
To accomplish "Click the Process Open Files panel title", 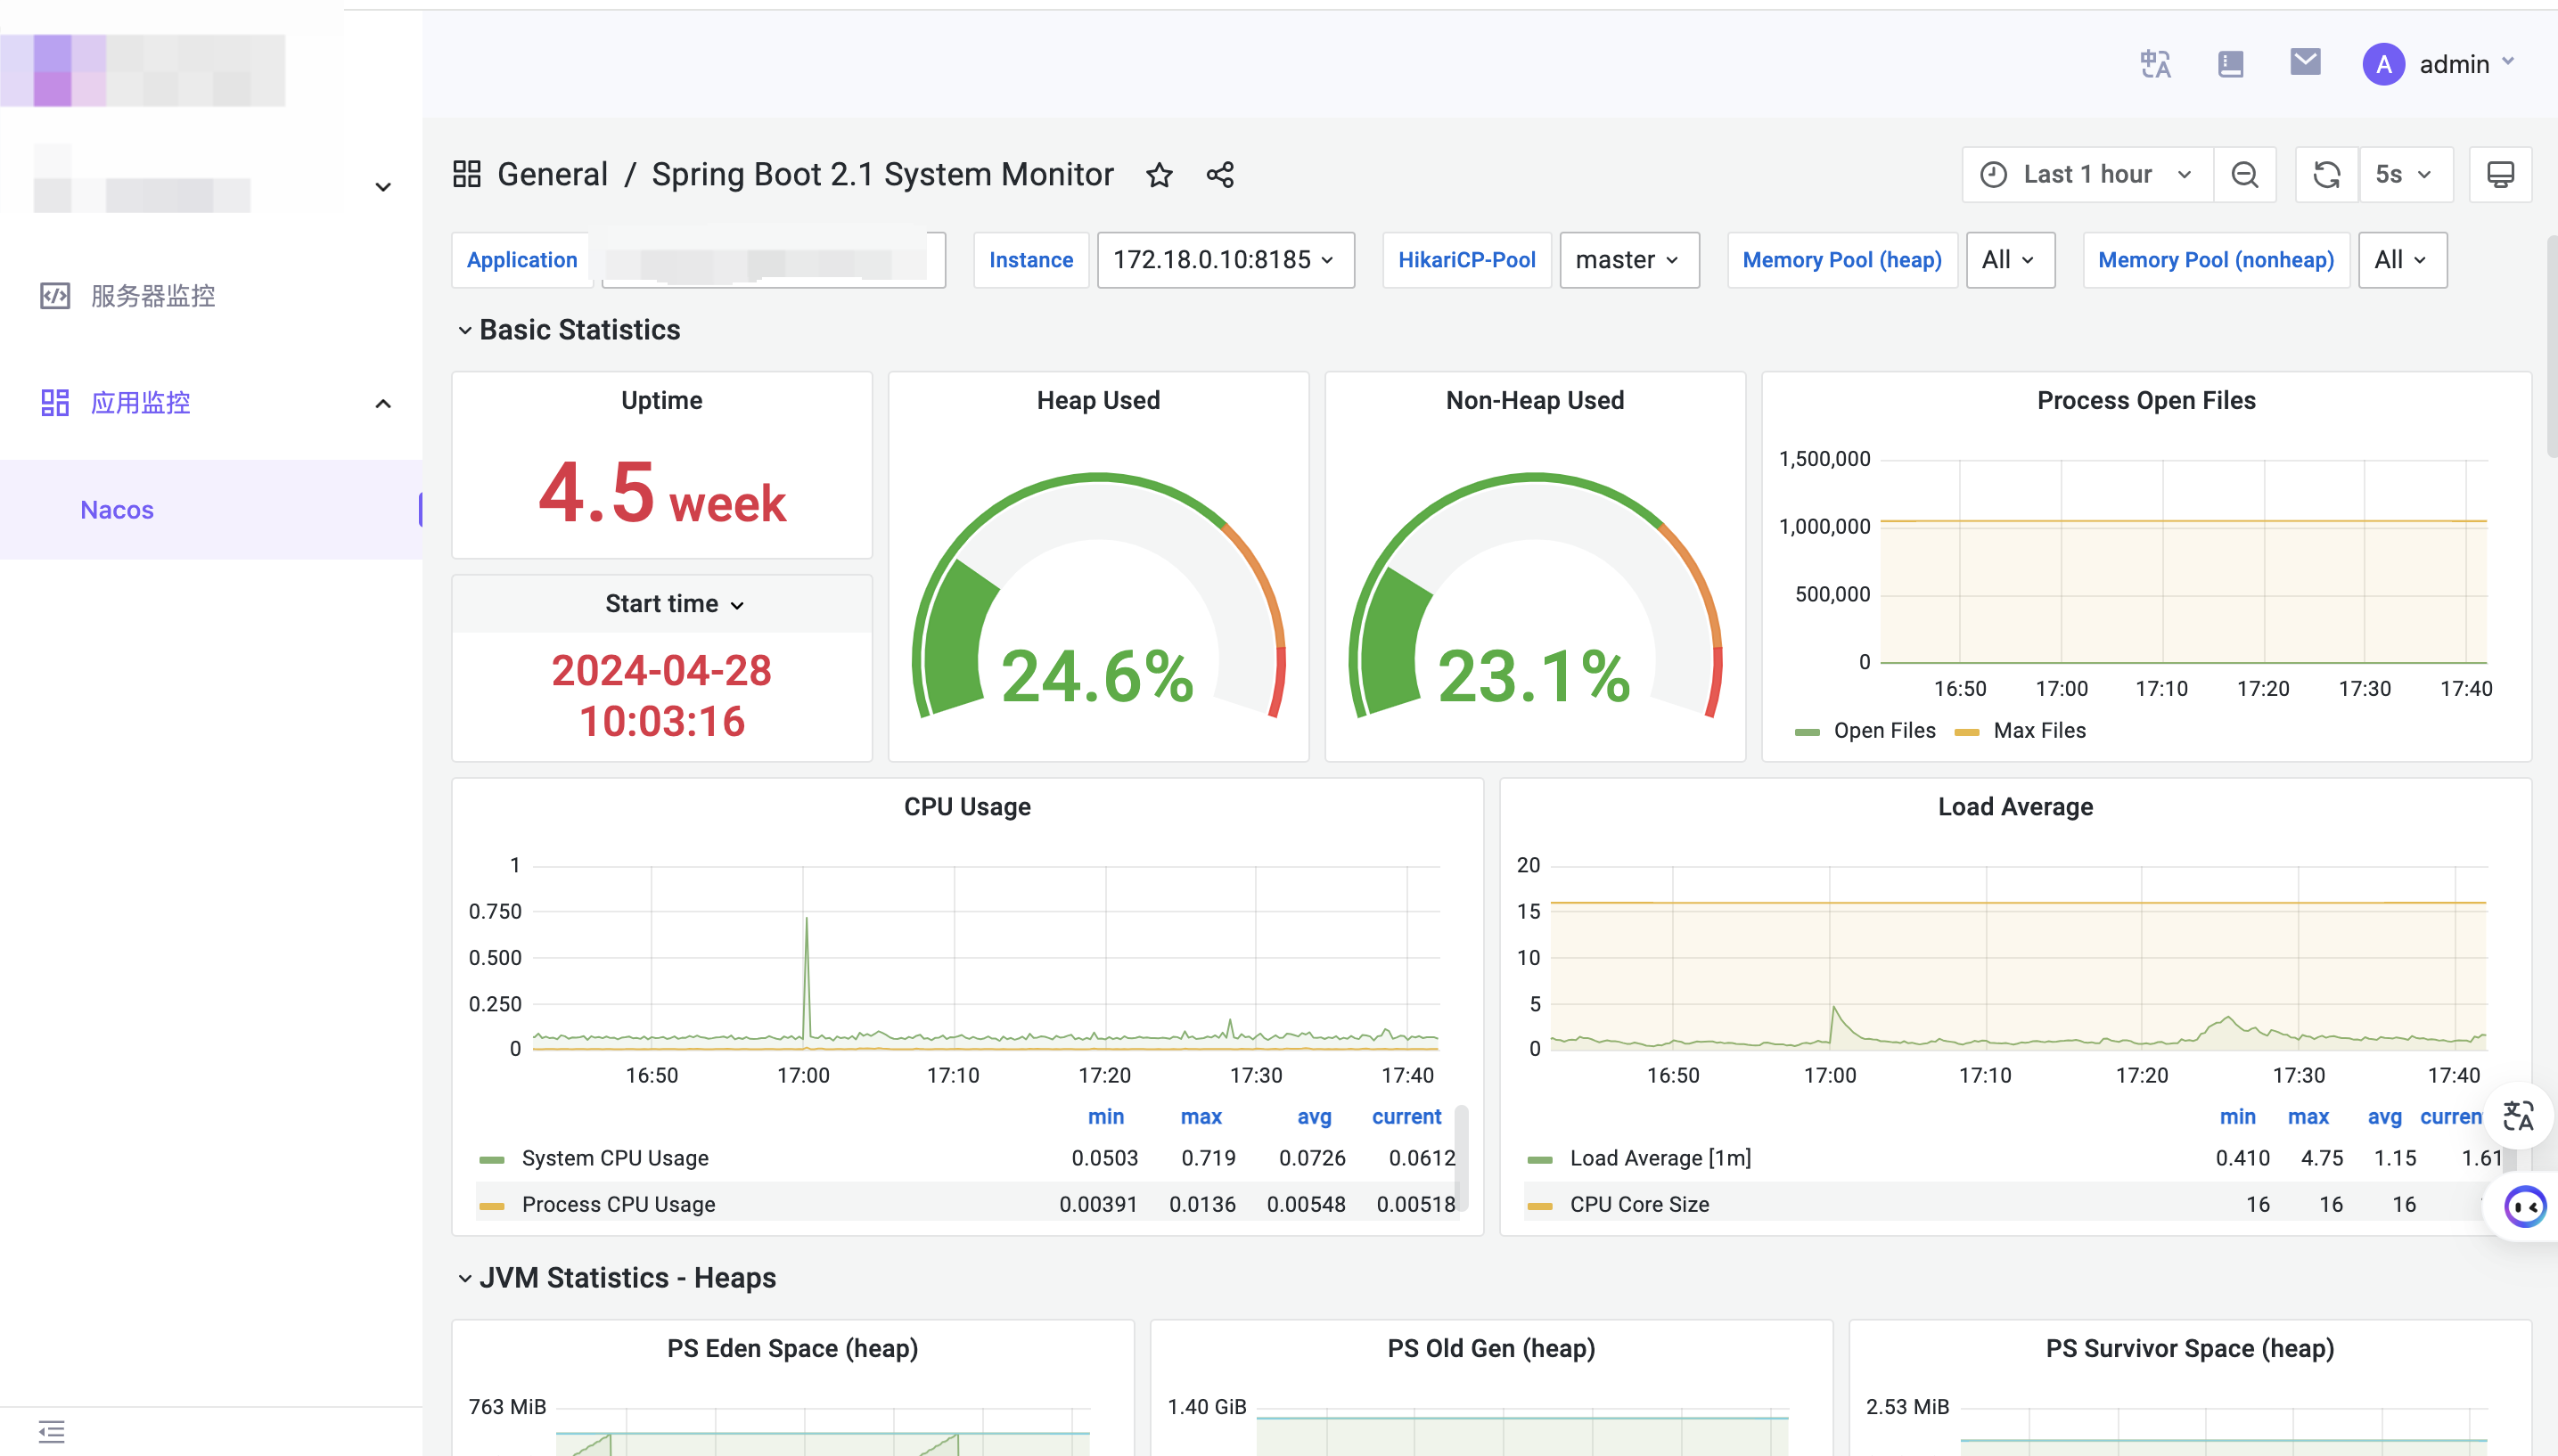I will (x=2146, y=401).
